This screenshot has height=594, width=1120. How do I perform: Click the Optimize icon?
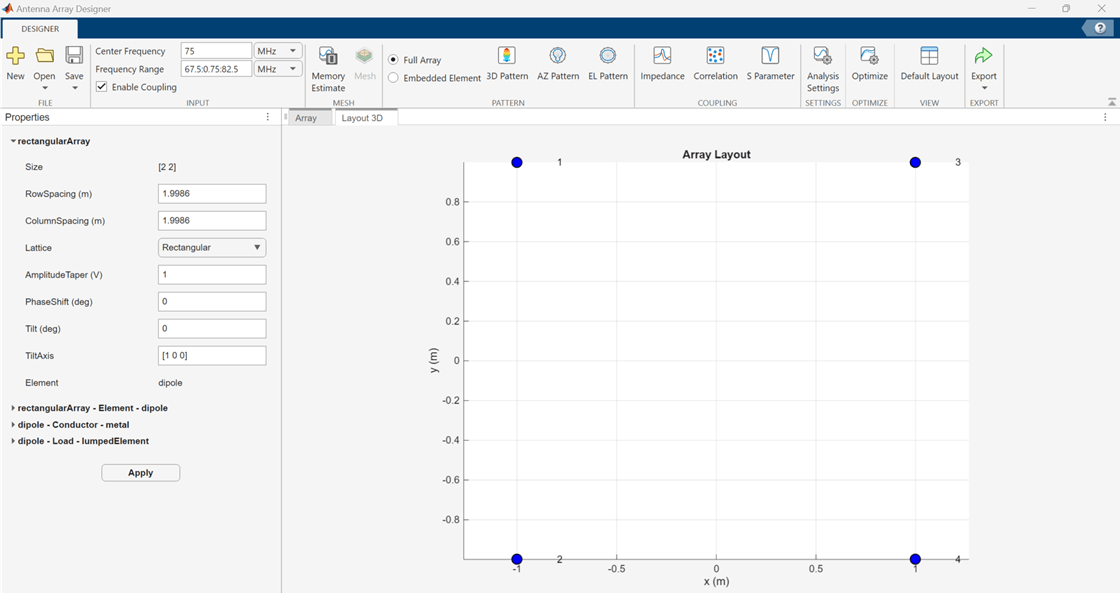[869, 56]
